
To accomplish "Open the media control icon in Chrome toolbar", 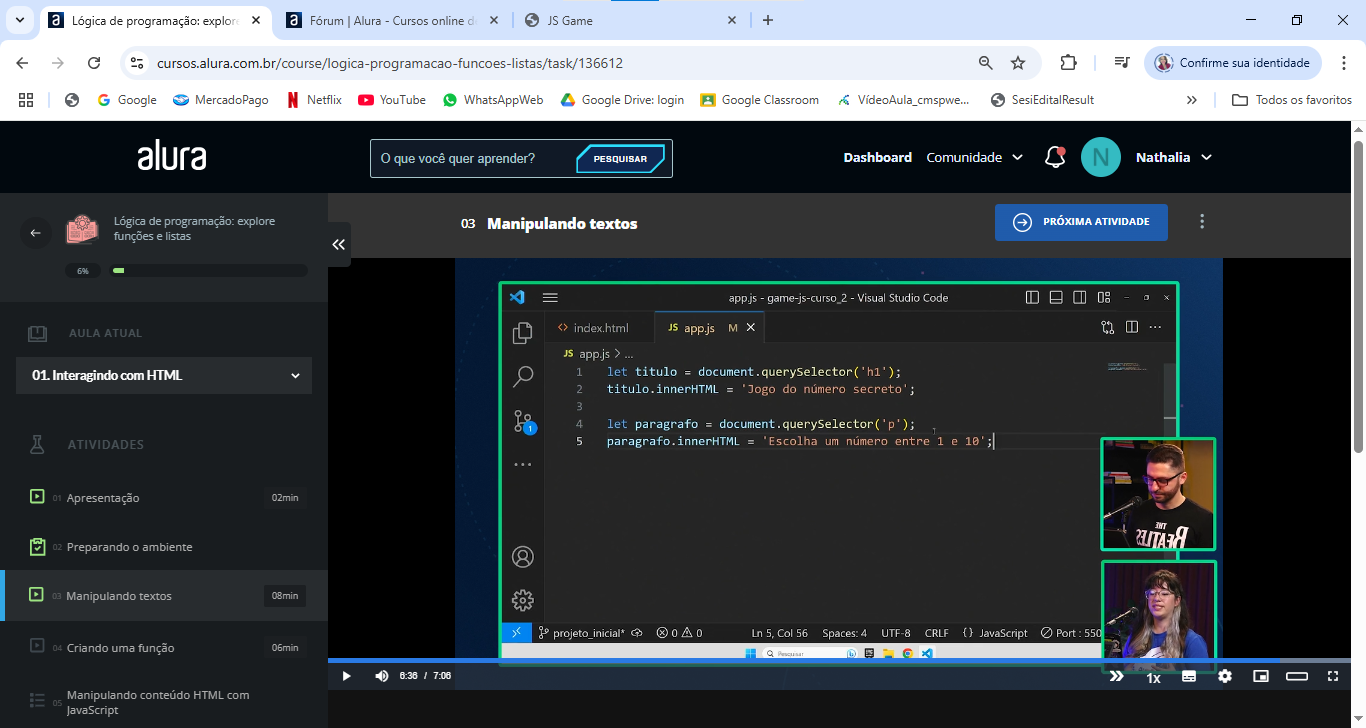I will pos(1122,63).
